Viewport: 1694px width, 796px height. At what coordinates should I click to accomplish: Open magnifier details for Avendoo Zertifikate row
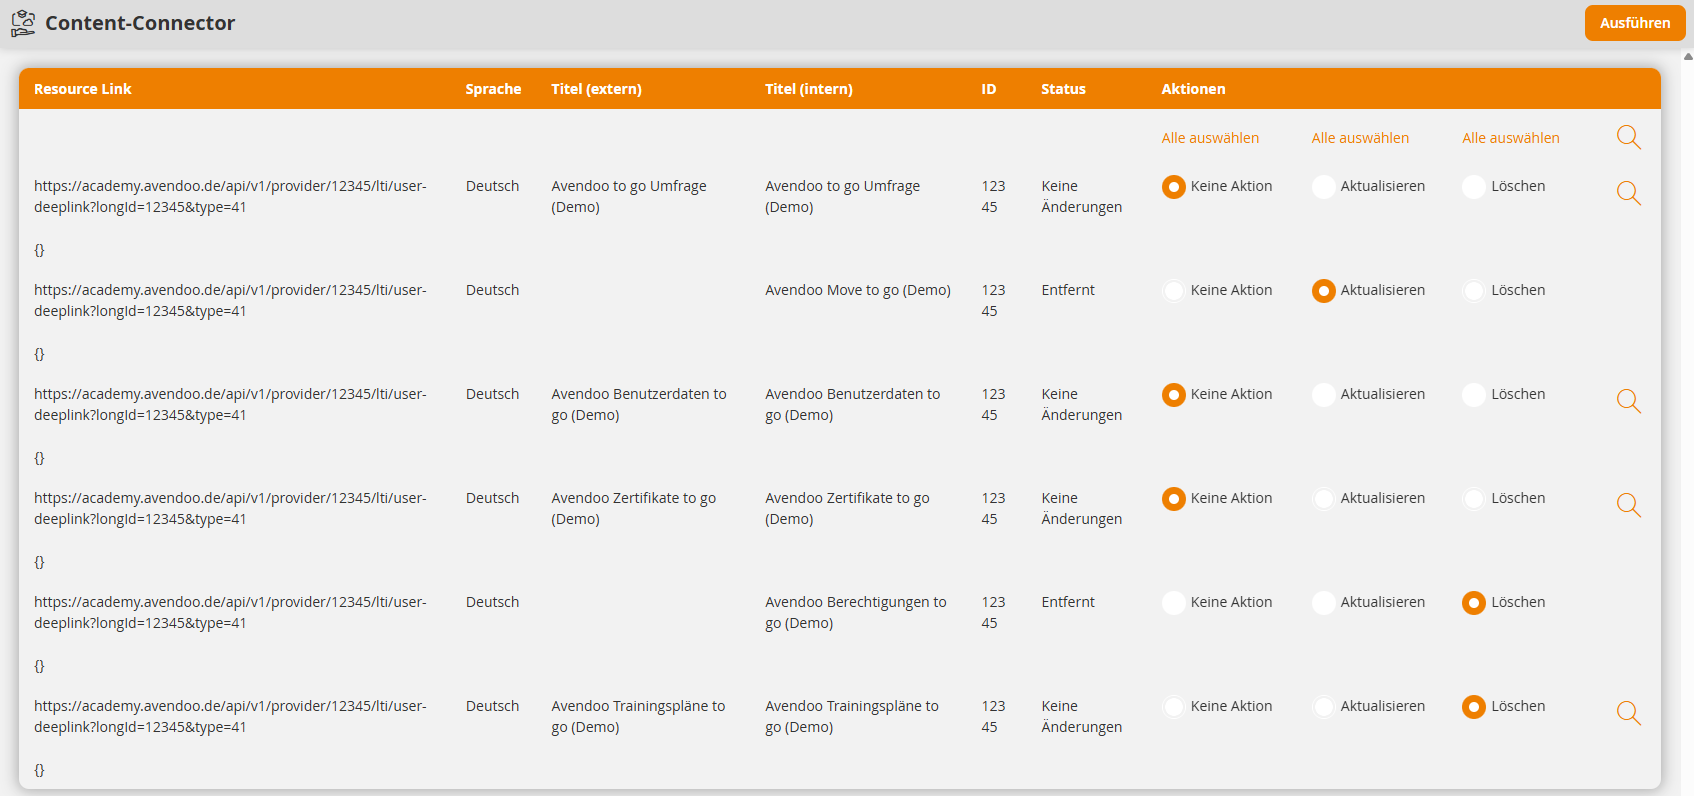tap(1629, 505)
